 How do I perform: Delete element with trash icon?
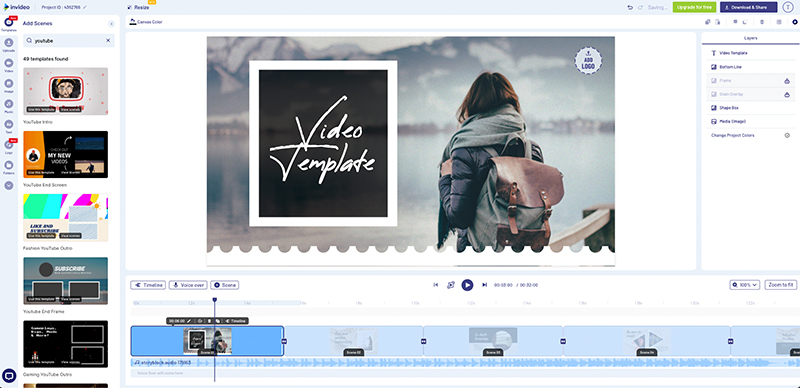(762, 22)
